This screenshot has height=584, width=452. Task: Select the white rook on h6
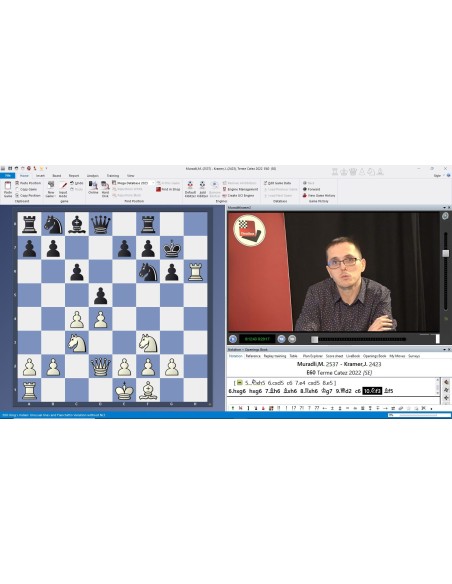coord(195,272)
